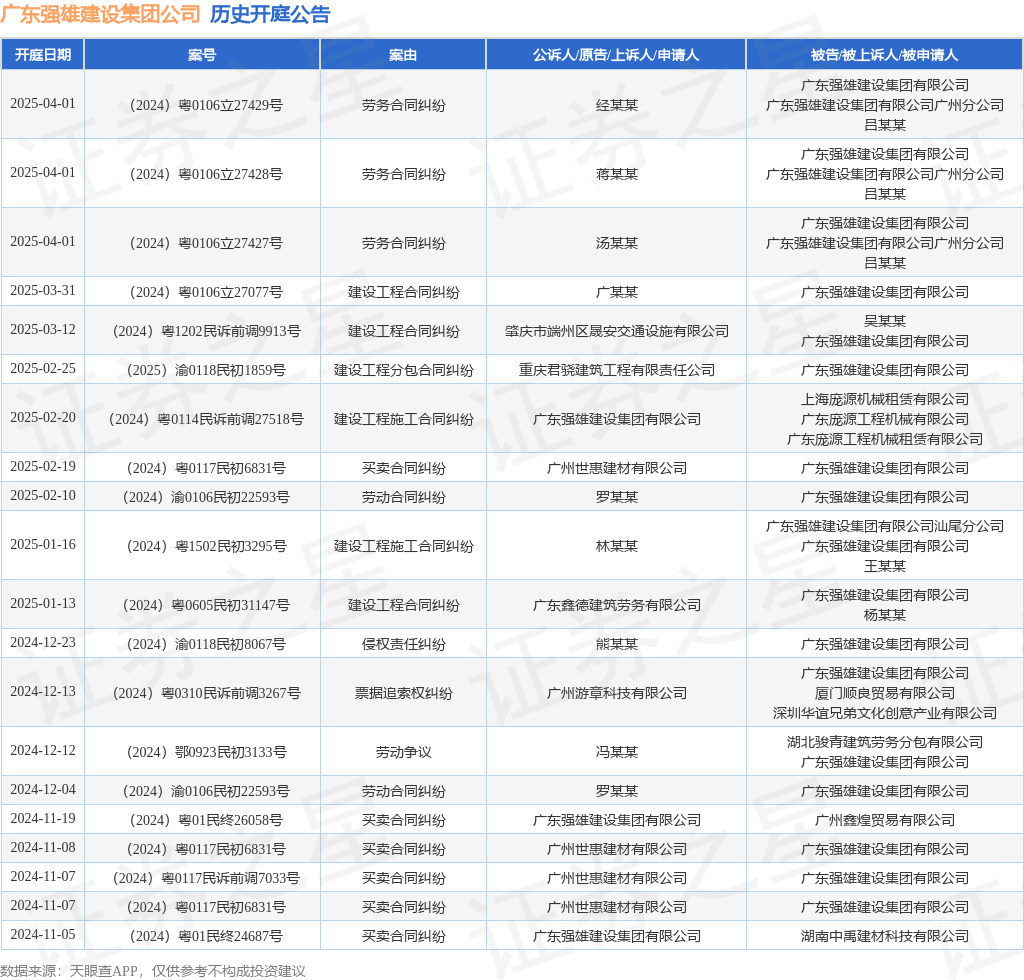Click plaintiff 广某某
The image size is (1024, 980).
[616, 292]
